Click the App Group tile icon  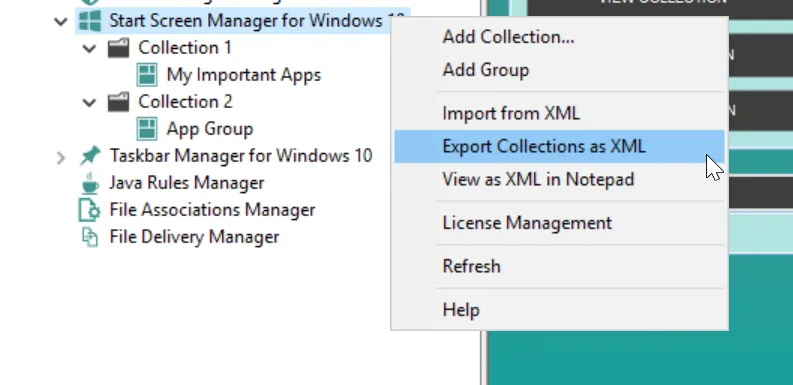click(x=147, y=129)
